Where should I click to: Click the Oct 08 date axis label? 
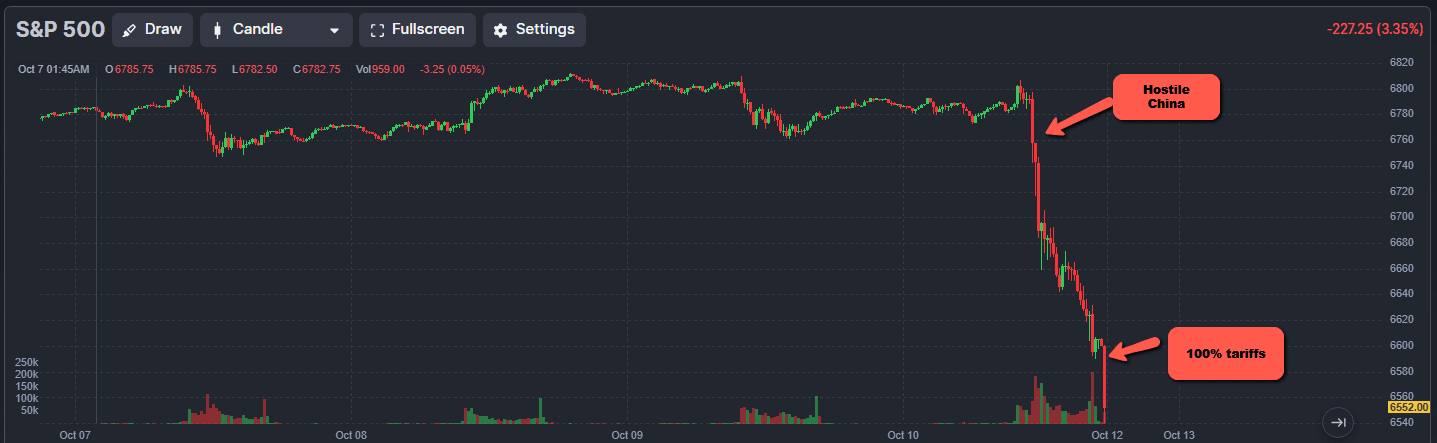pyautogui.click(x=352, y=435)
